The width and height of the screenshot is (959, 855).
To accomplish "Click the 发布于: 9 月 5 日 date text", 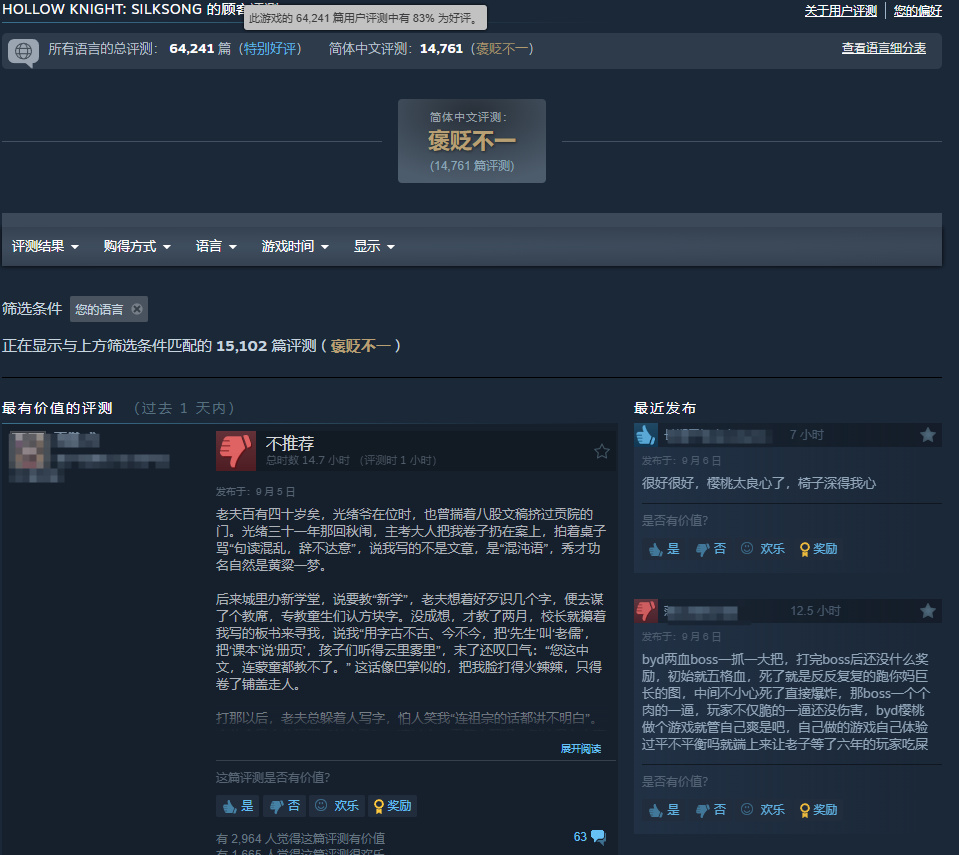I will pyautogui.click(x=255, y=492).
